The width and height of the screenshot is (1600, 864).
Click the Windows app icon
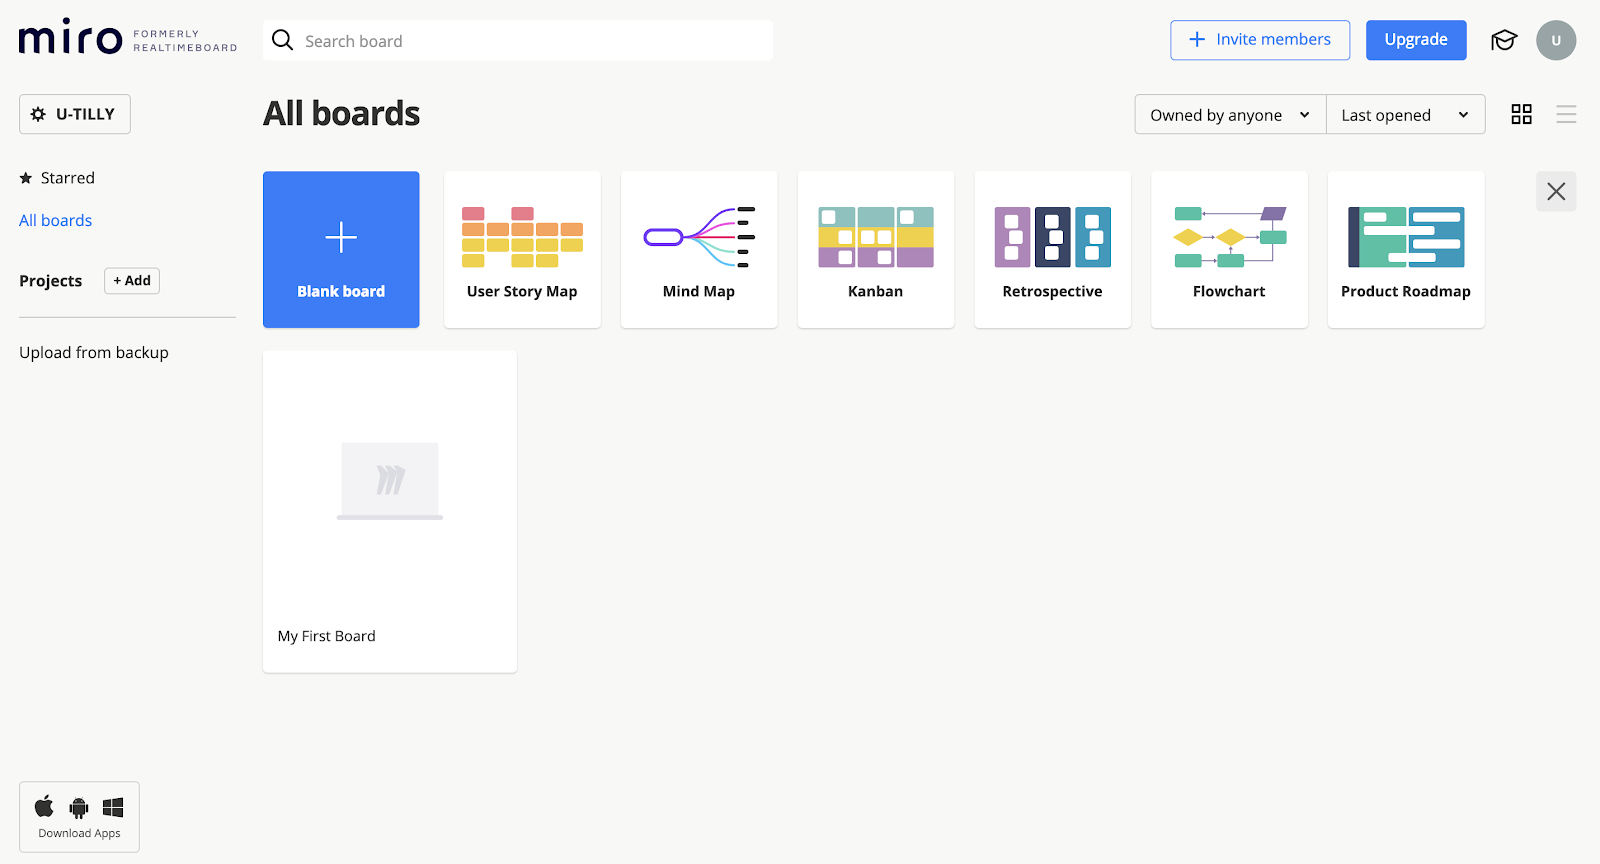[x=113, y=807]
